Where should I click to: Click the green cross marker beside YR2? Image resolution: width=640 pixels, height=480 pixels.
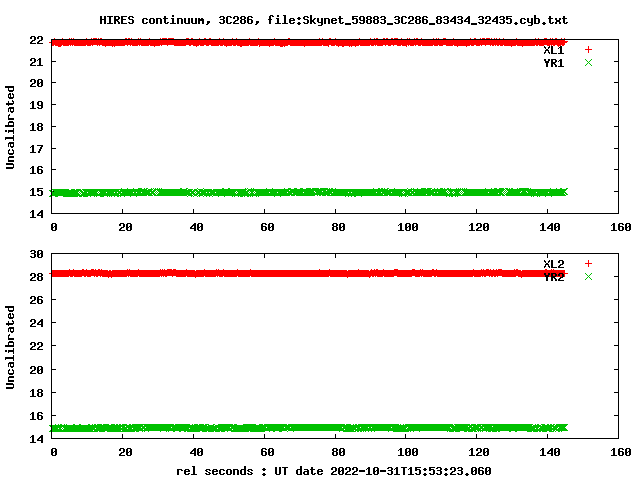(x=588, y=277)
